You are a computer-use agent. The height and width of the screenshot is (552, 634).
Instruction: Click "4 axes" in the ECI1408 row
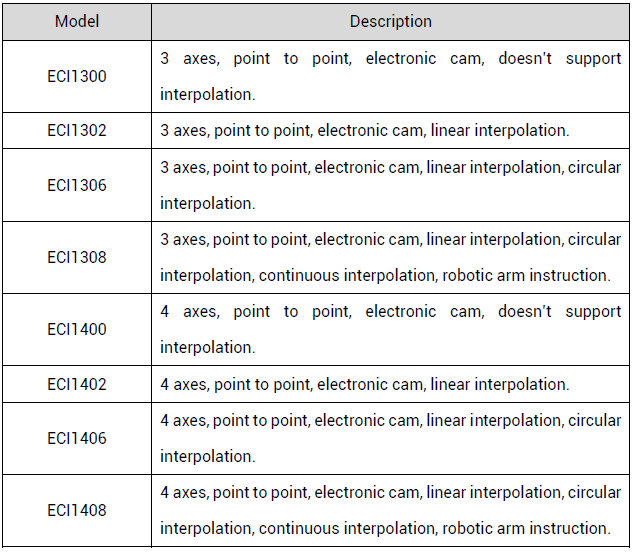[184, 493]
